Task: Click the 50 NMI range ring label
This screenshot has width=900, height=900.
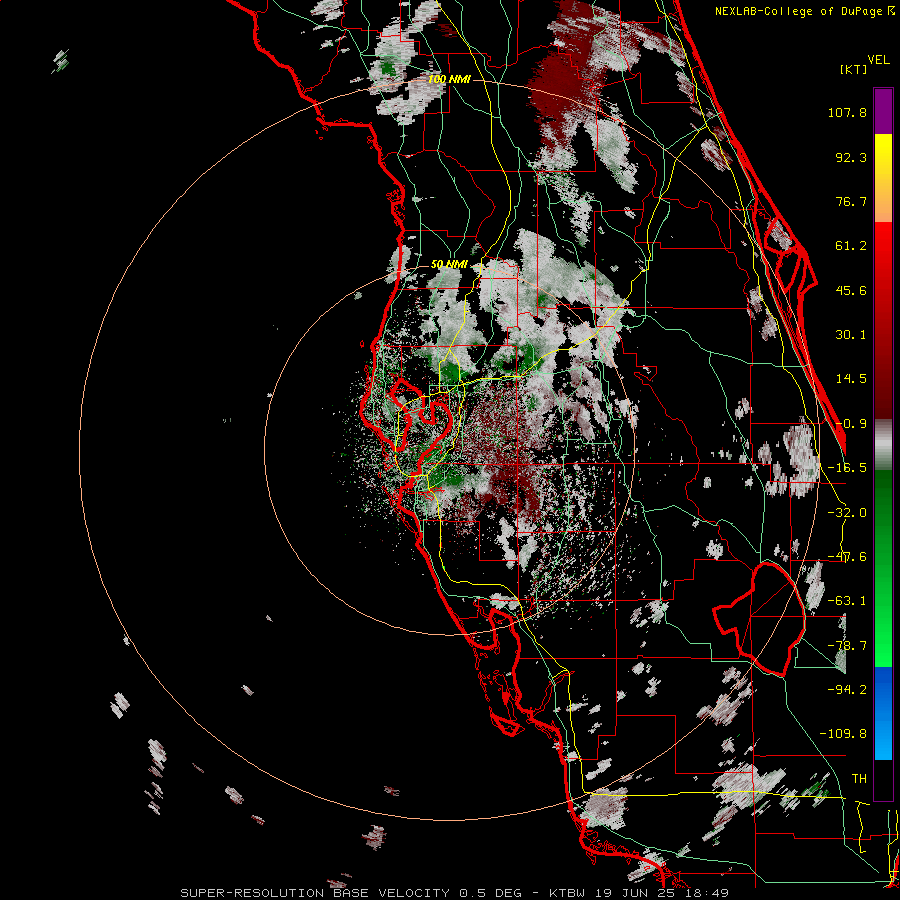Action: [449, 265]
